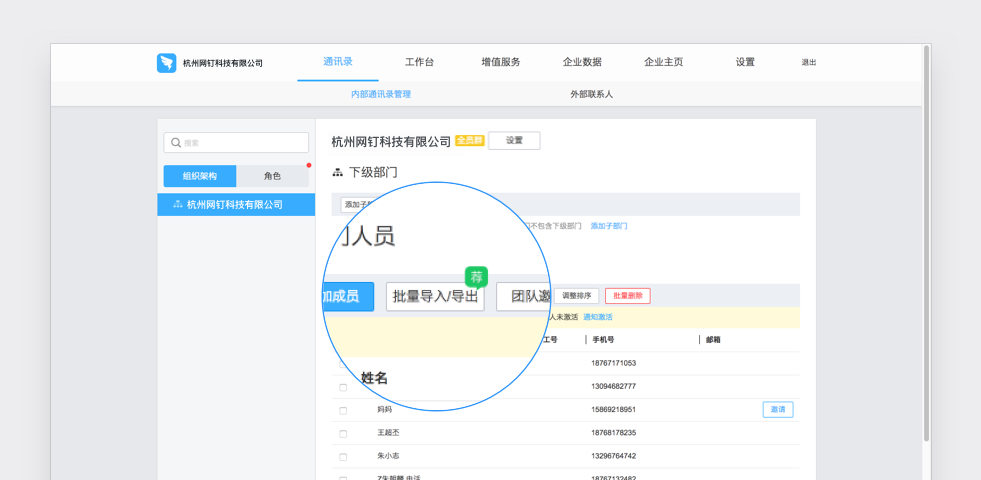Click the DingTalk logo icon

[166, 63]
